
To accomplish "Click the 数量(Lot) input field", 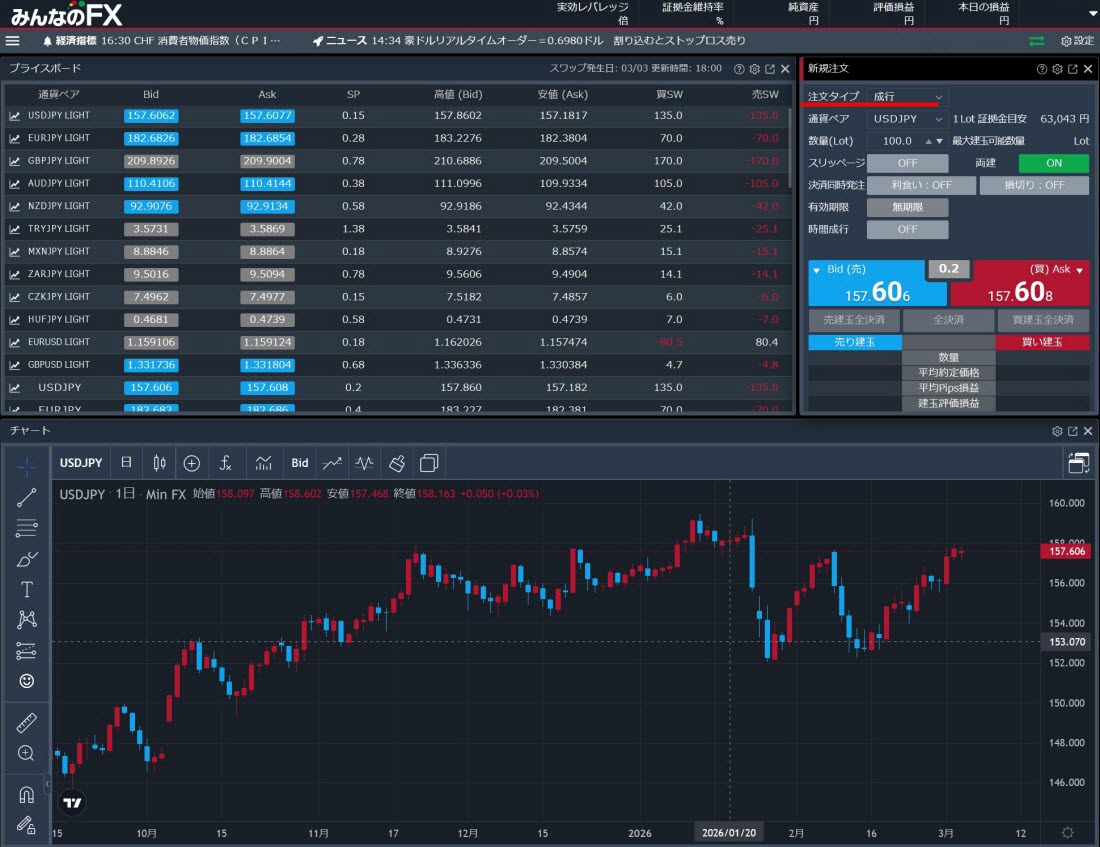I will [897, 141].
